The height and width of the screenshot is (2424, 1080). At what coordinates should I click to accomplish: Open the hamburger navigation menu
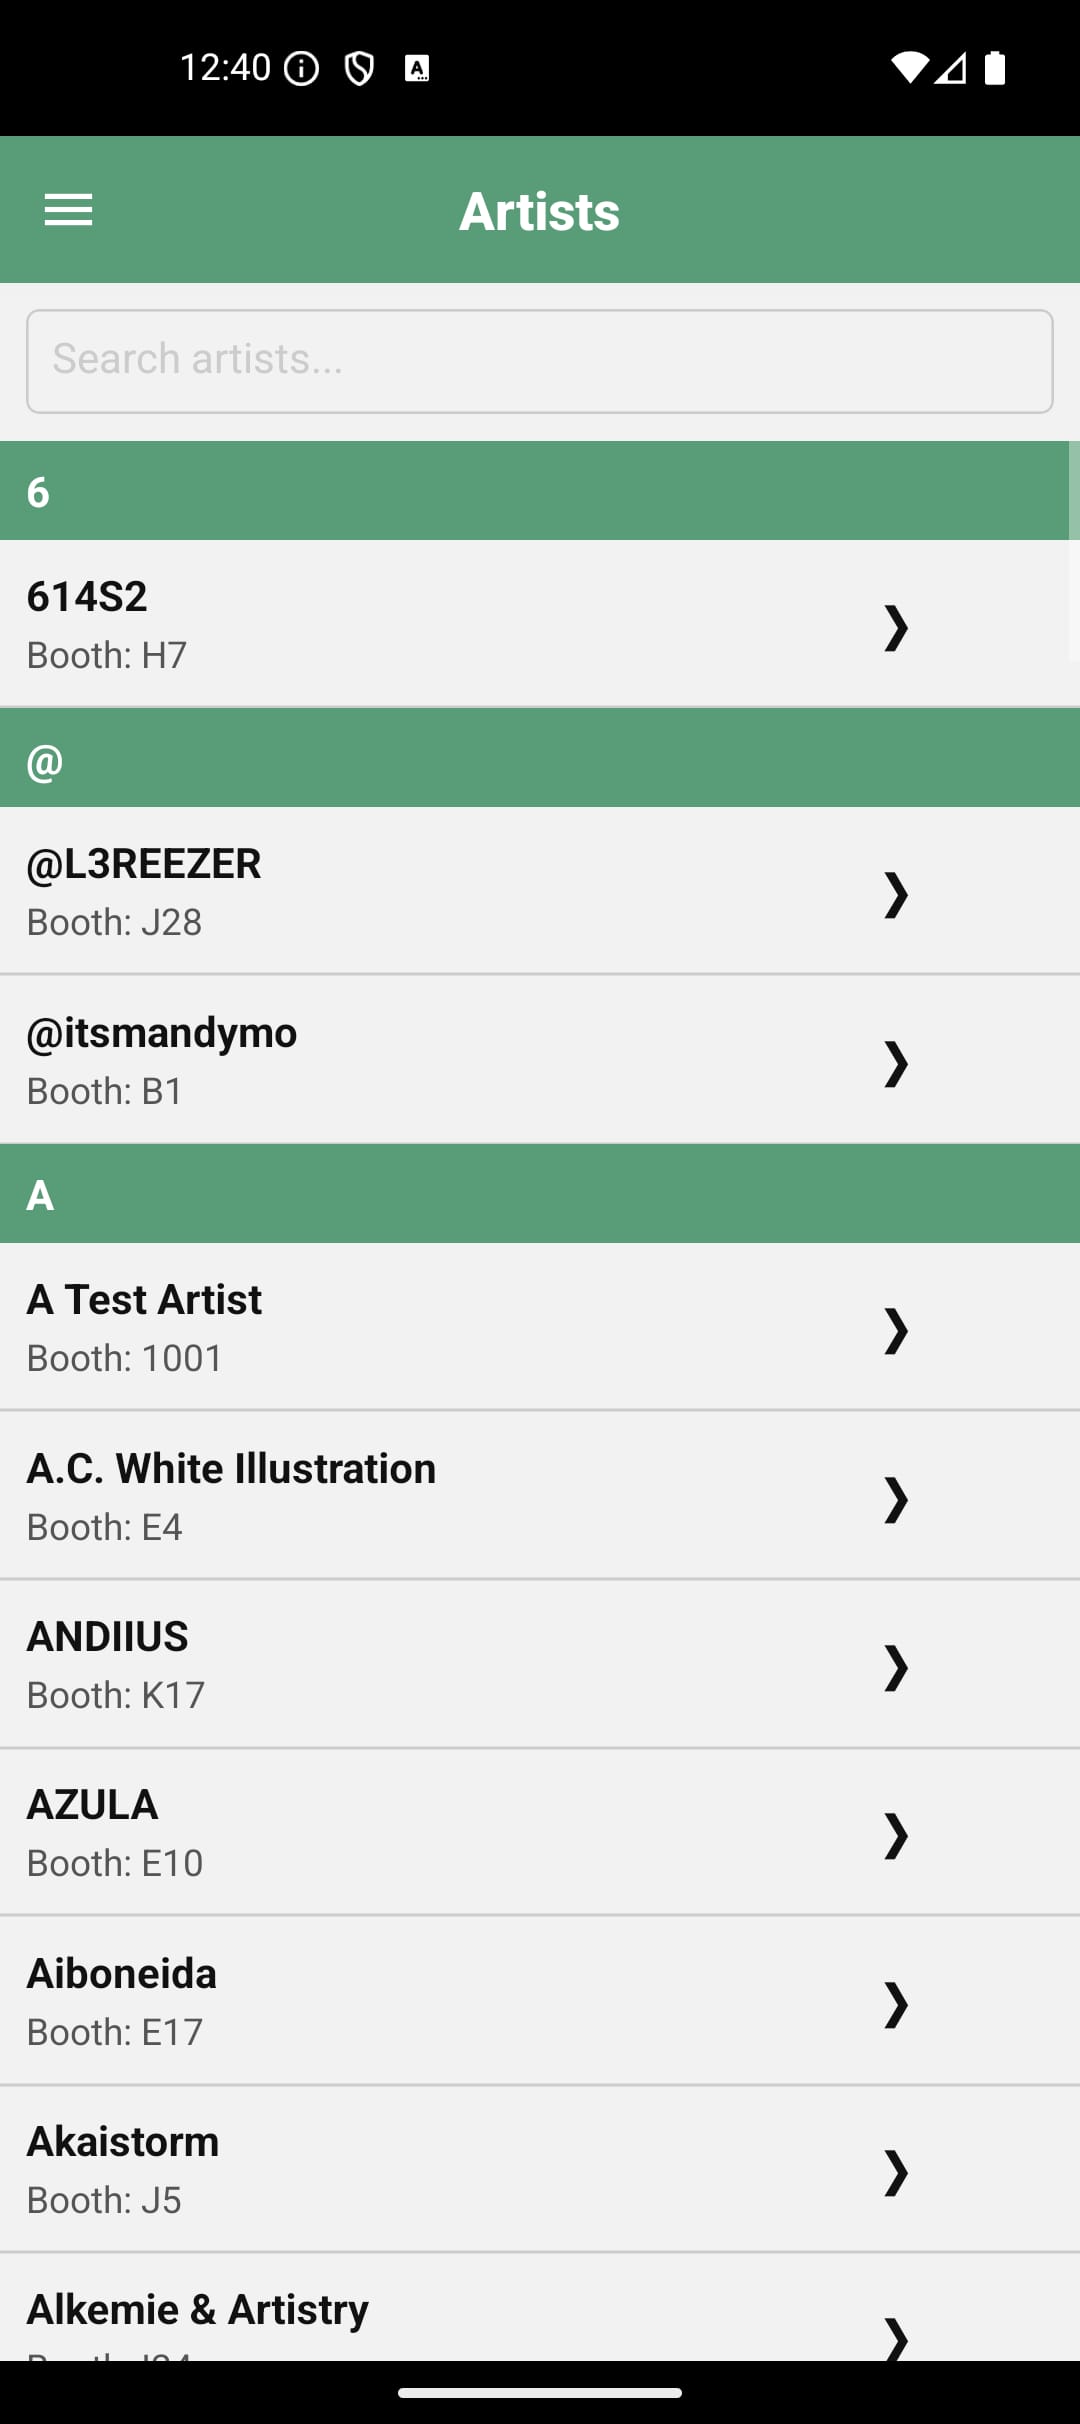pyautogui.click(x=68, y=210)
